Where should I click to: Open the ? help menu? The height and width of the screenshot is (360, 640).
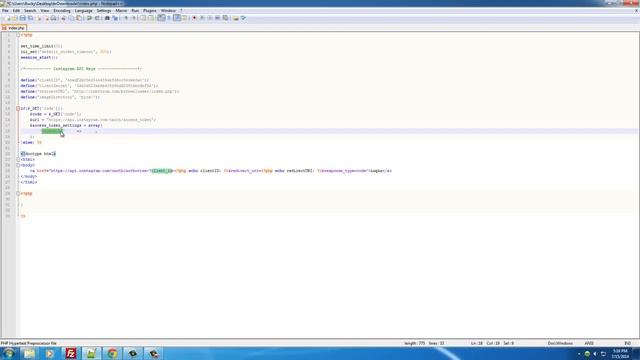pyautogui.click(x=181, y=11)
